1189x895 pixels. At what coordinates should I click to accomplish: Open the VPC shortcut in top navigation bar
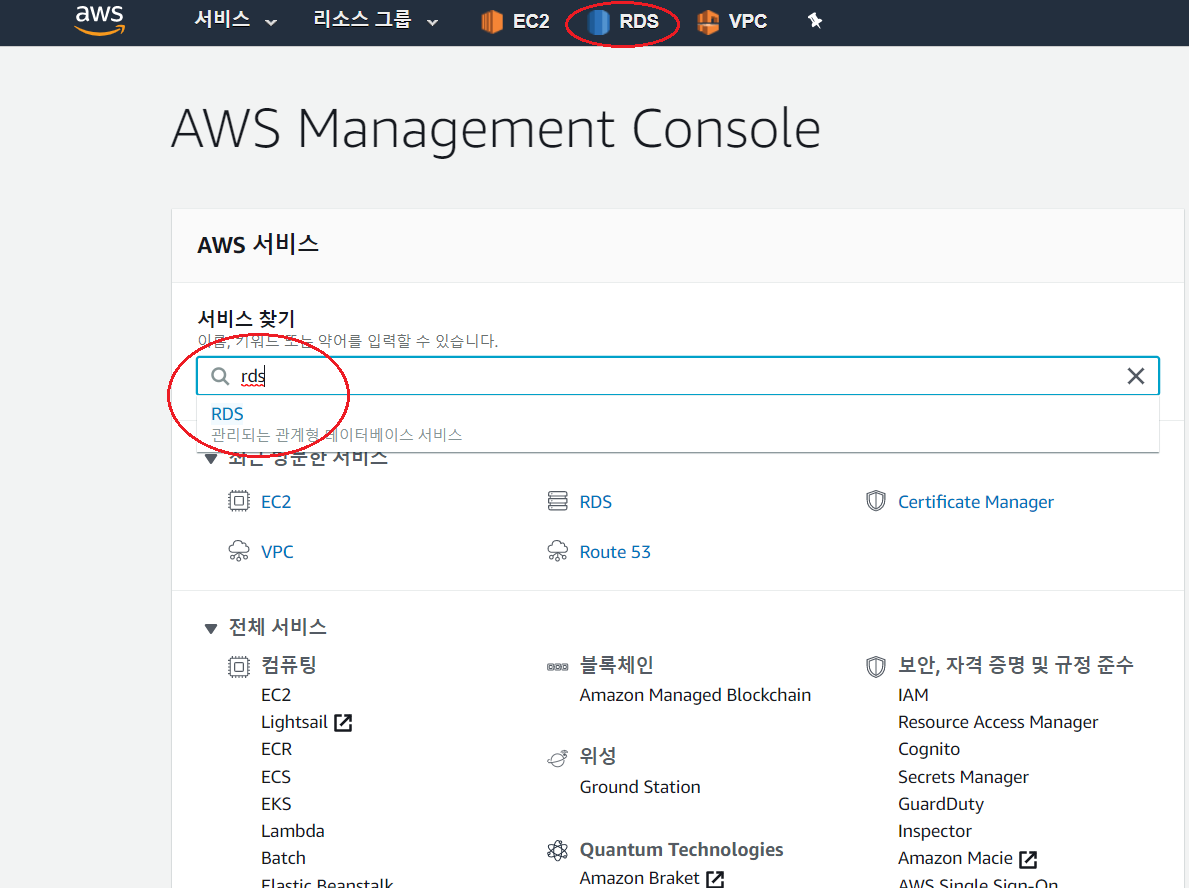pos(732,21)
